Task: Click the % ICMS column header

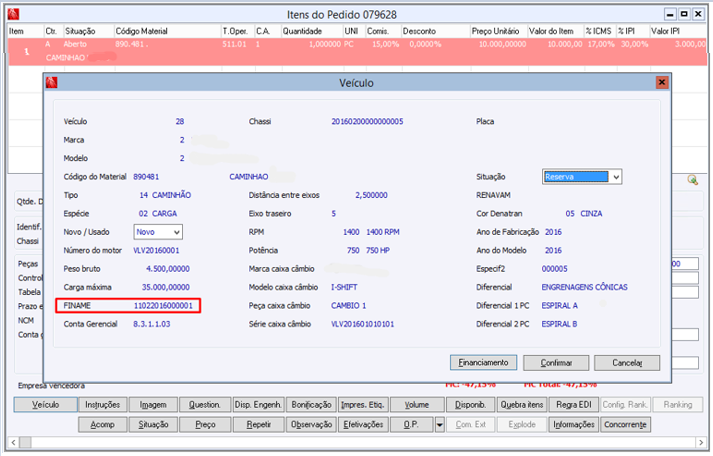Action: click(x=599, y=31)
